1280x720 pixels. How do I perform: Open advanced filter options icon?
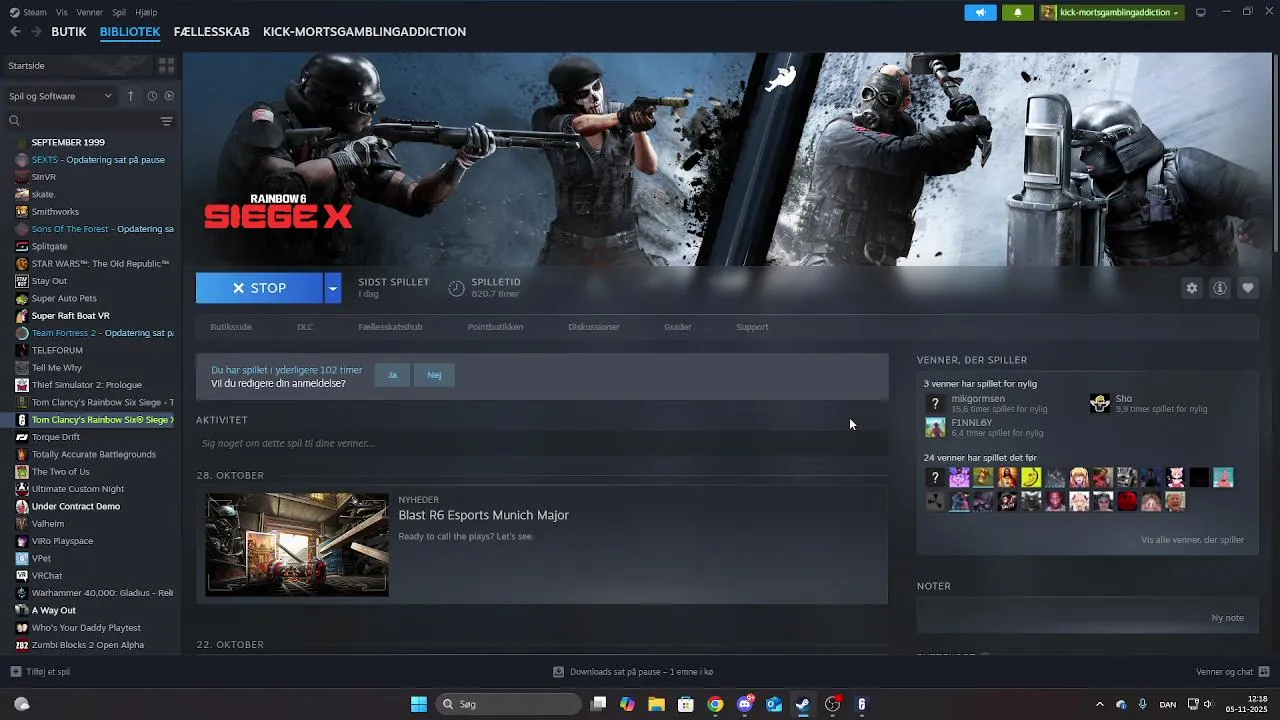[x=166, y=121]
